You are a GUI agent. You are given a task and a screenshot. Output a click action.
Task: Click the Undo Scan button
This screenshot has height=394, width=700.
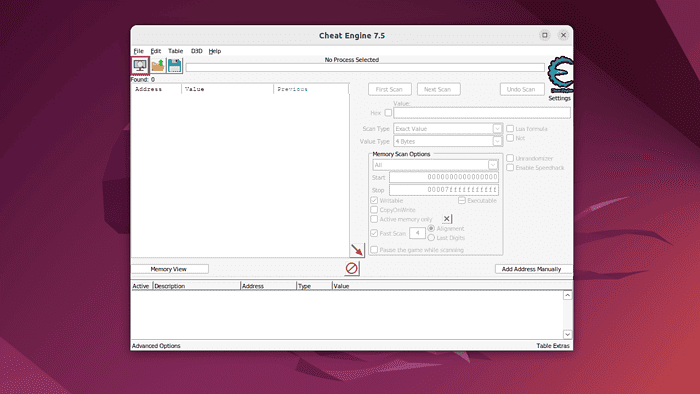click(x=521, y=89)
